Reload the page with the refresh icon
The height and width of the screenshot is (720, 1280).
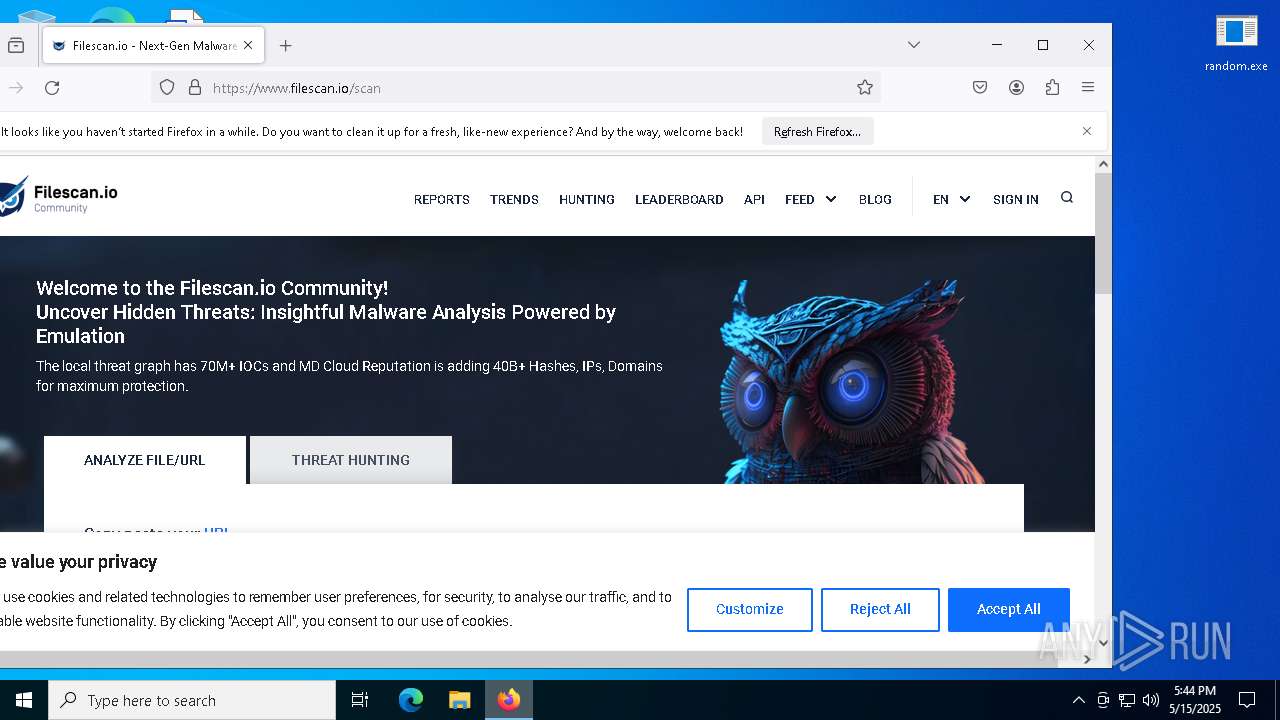pyautogui.click(x=52, y=88)
